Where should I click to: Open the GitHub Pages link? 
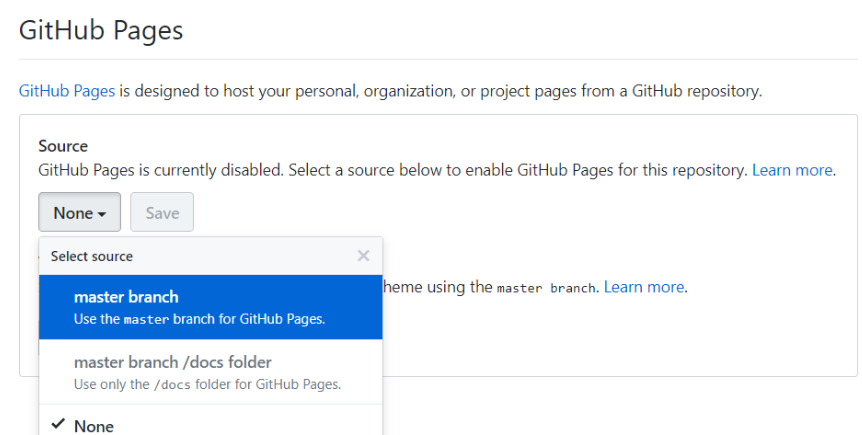(x=67, y=91)
